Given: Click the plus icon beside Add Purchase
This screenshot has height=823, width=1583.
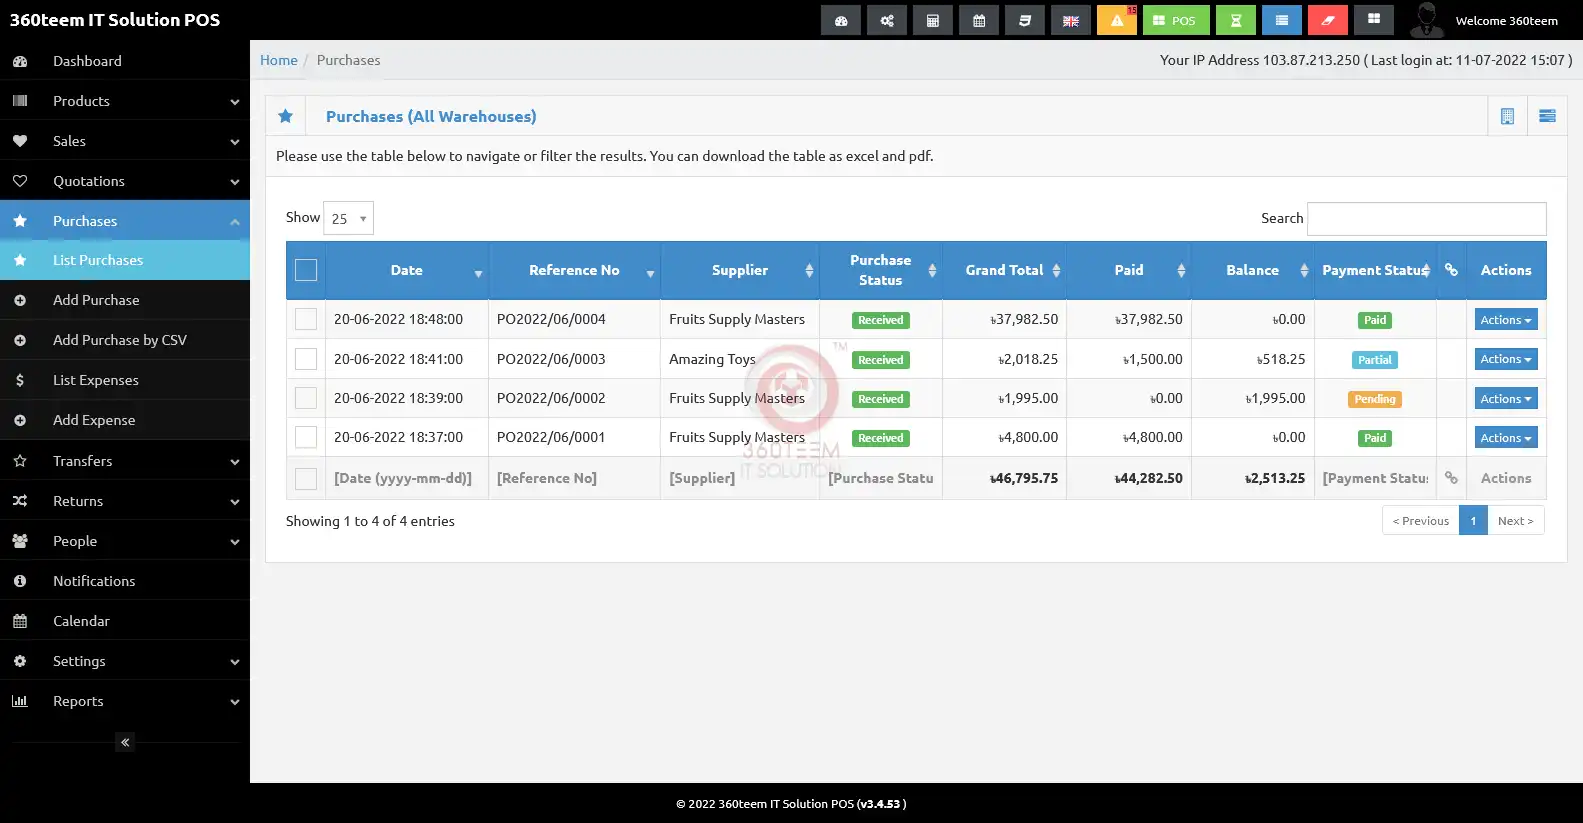Looking at the screenshot, I should (20, 300).
